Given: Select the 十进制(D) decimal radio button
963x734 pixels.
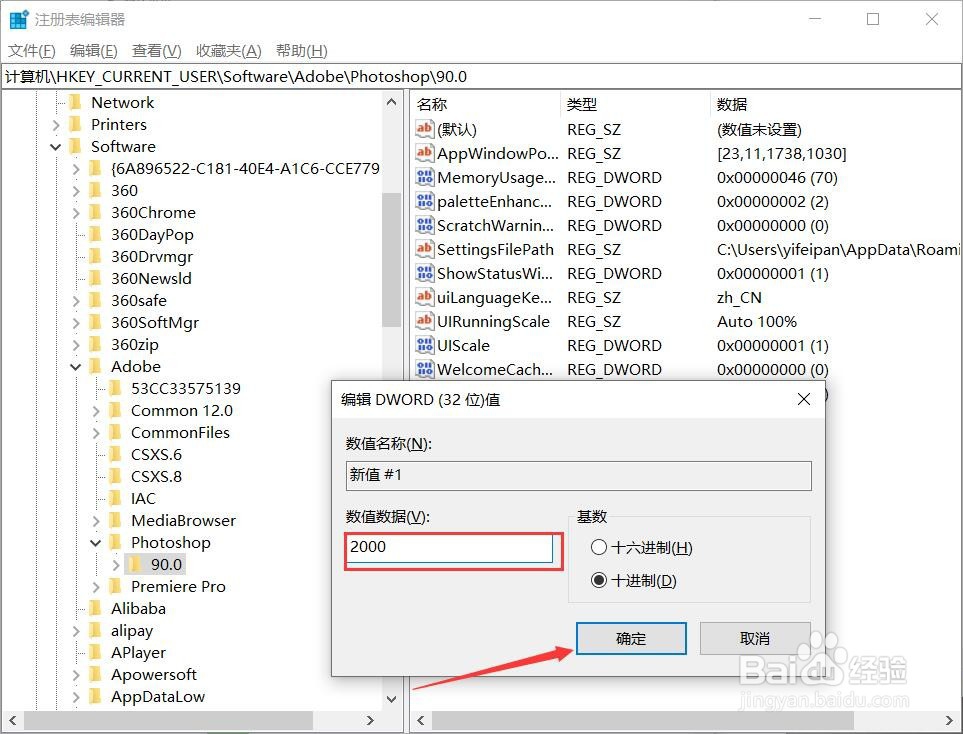Looking at the screenshot, I should [598, 580].
